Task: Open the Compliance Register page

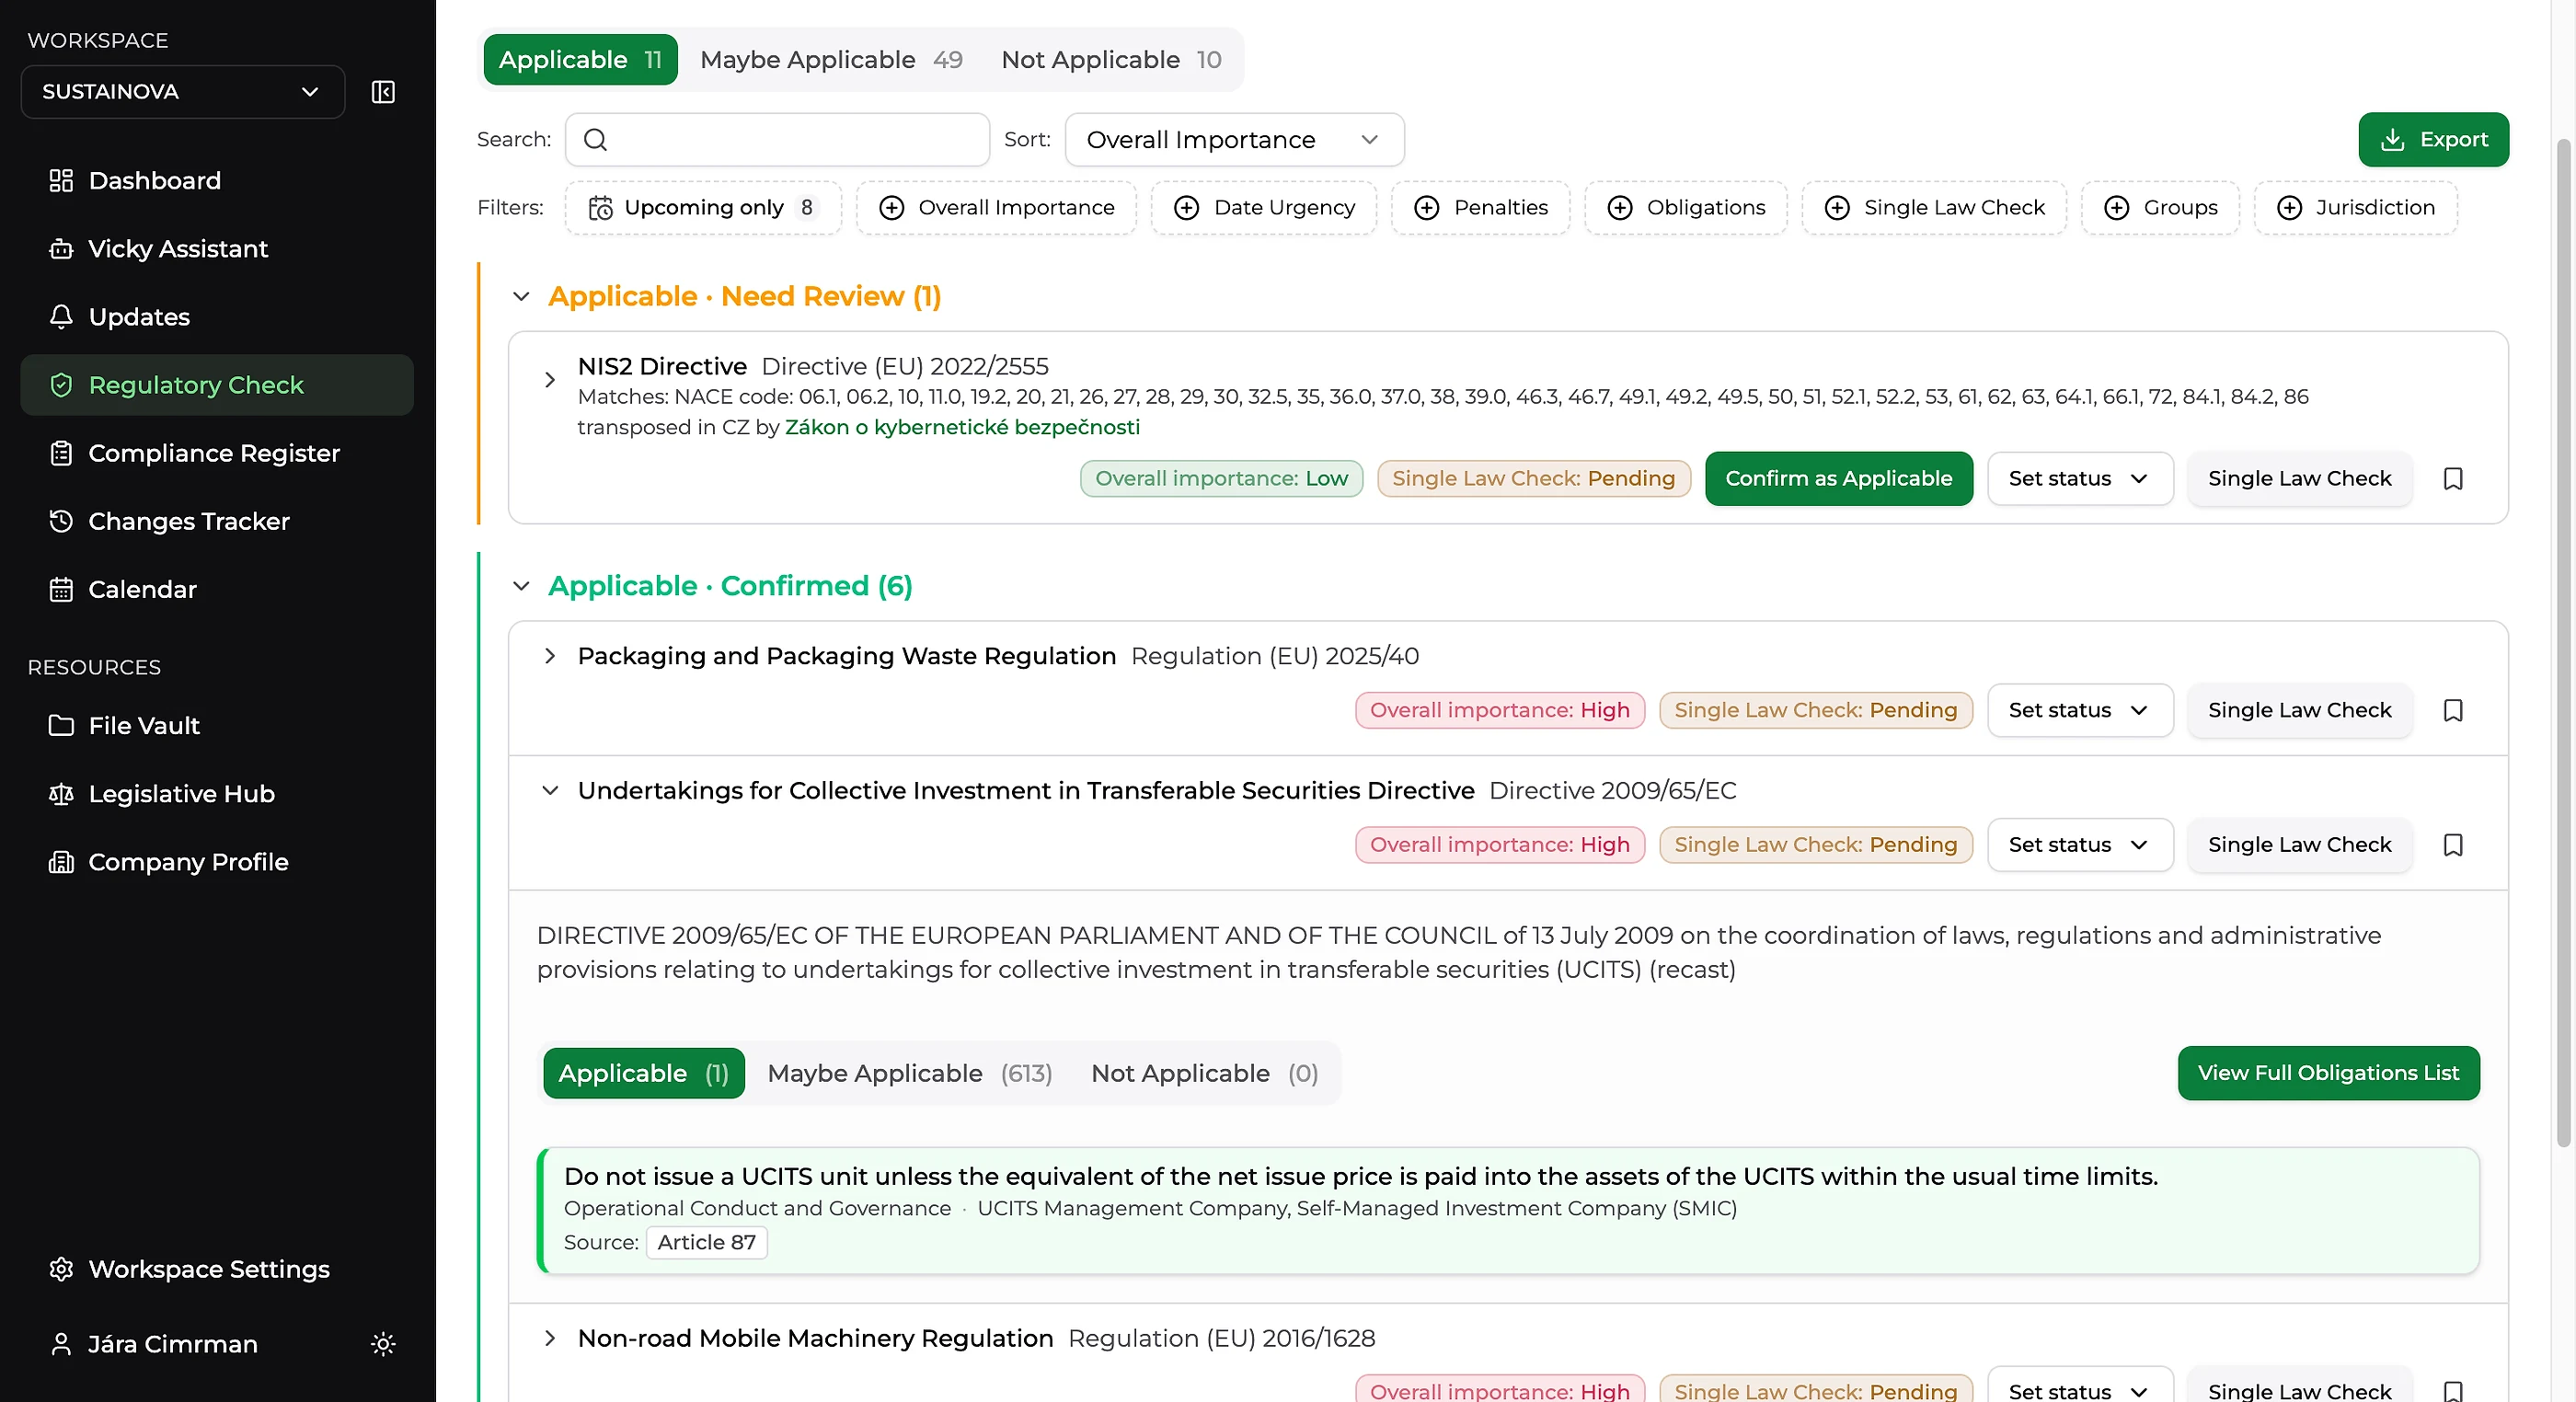Action: (217, 453)
